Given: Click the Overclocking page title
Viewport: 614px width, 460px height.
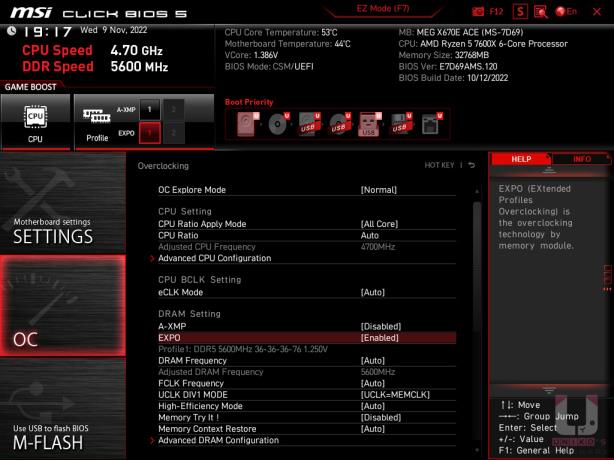Looking at the screenshot, I should [163, 166].
